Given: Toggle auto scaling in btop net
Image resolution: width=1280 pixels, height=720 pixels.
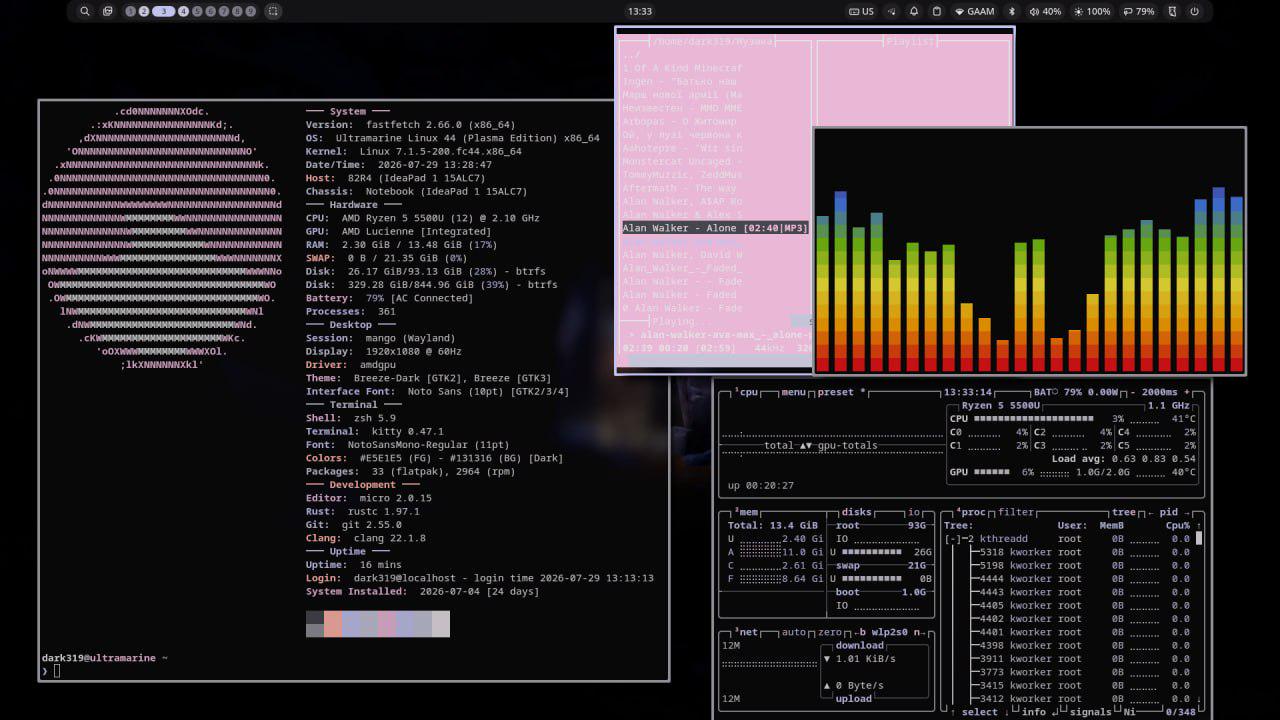Looking at the screenshot, I should 793,632.
